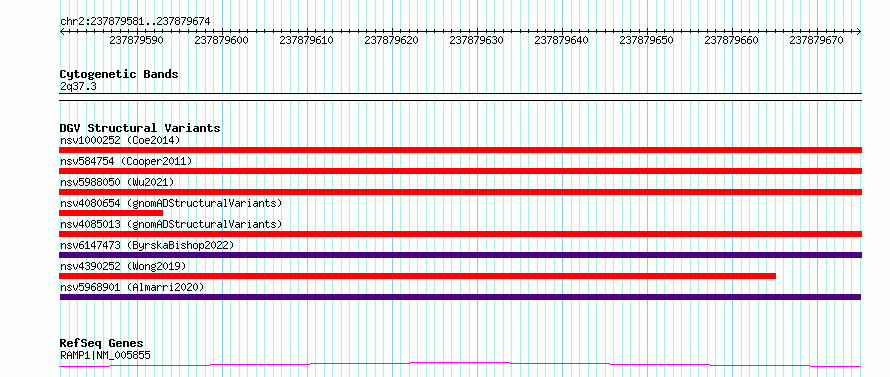Click the red bar for nsv584754

[460, 171]
